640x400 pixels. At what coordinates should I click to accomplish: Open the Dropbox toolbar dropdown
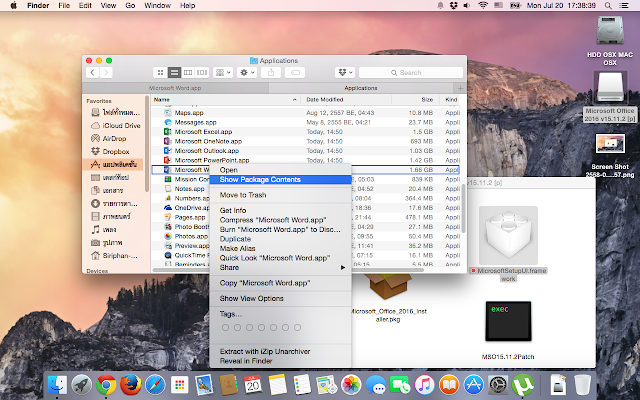click(x=345, y=73)
